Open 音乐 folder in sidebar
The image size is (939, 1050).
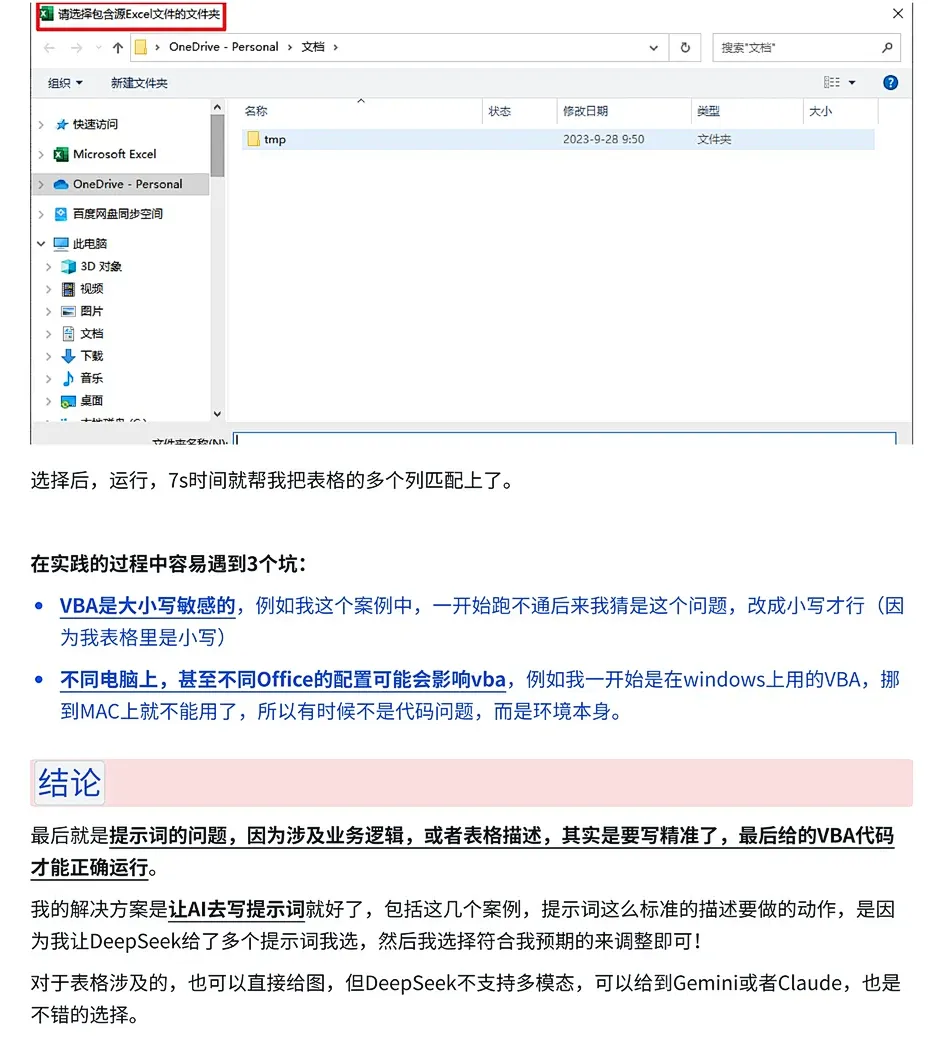pos(92,378)
